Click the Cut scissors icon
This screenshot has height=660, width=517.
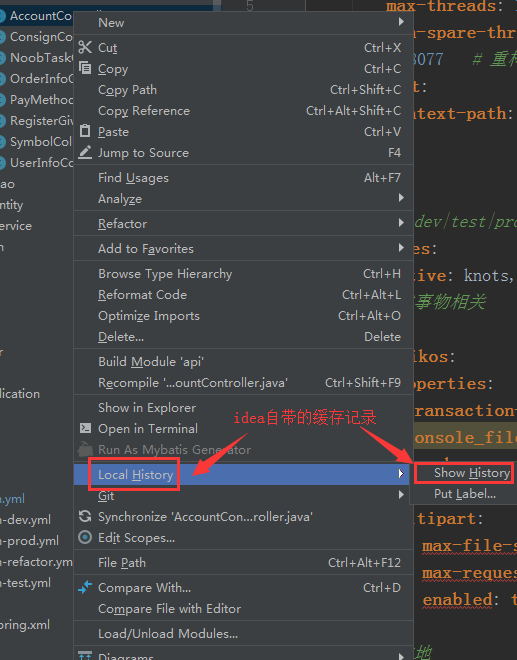pyautogui.click(x=85, y=47)
